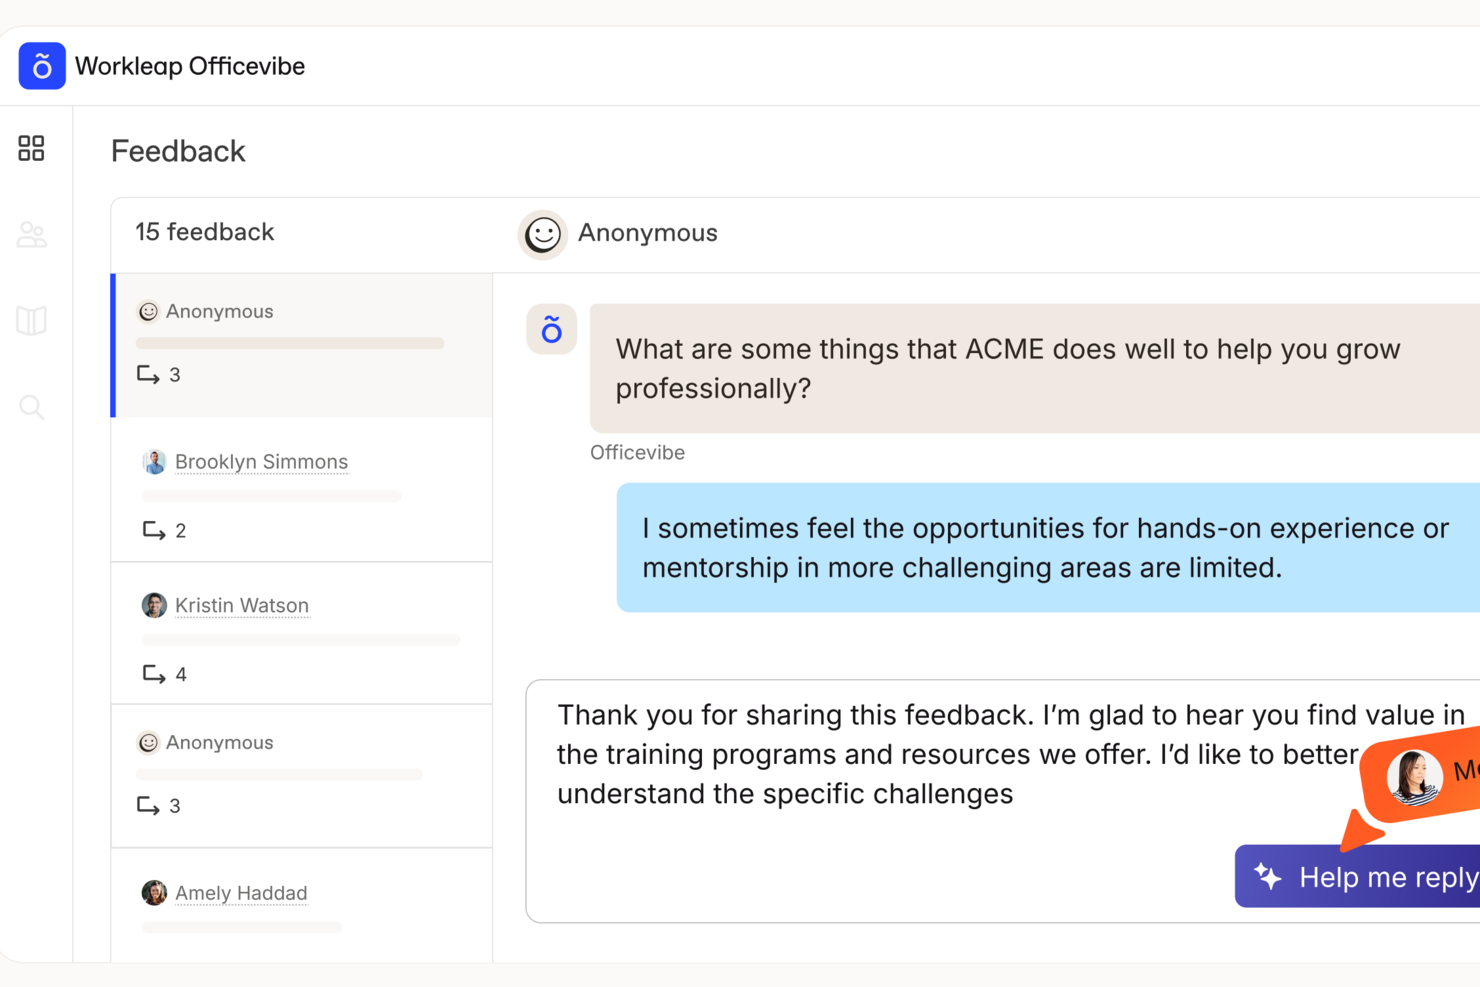Click Brooklyn Simmons profile avatar

tap(154, 461)
